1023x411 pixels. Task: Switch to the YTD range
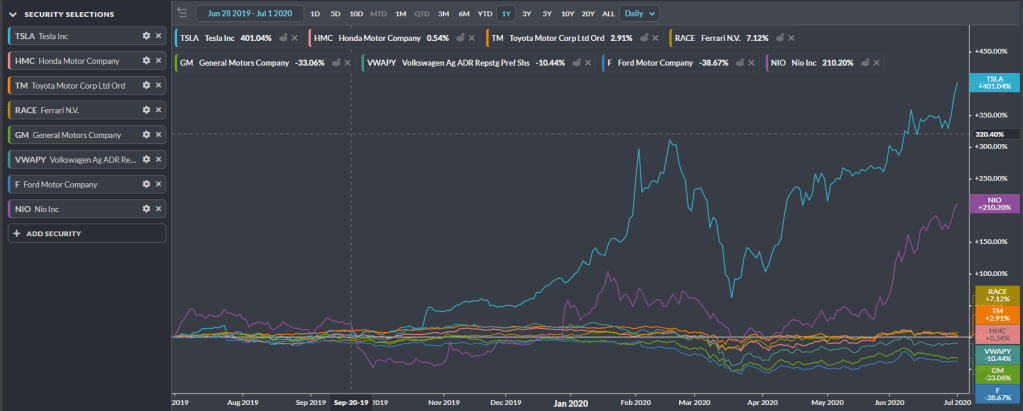click(x=485, y=14)
